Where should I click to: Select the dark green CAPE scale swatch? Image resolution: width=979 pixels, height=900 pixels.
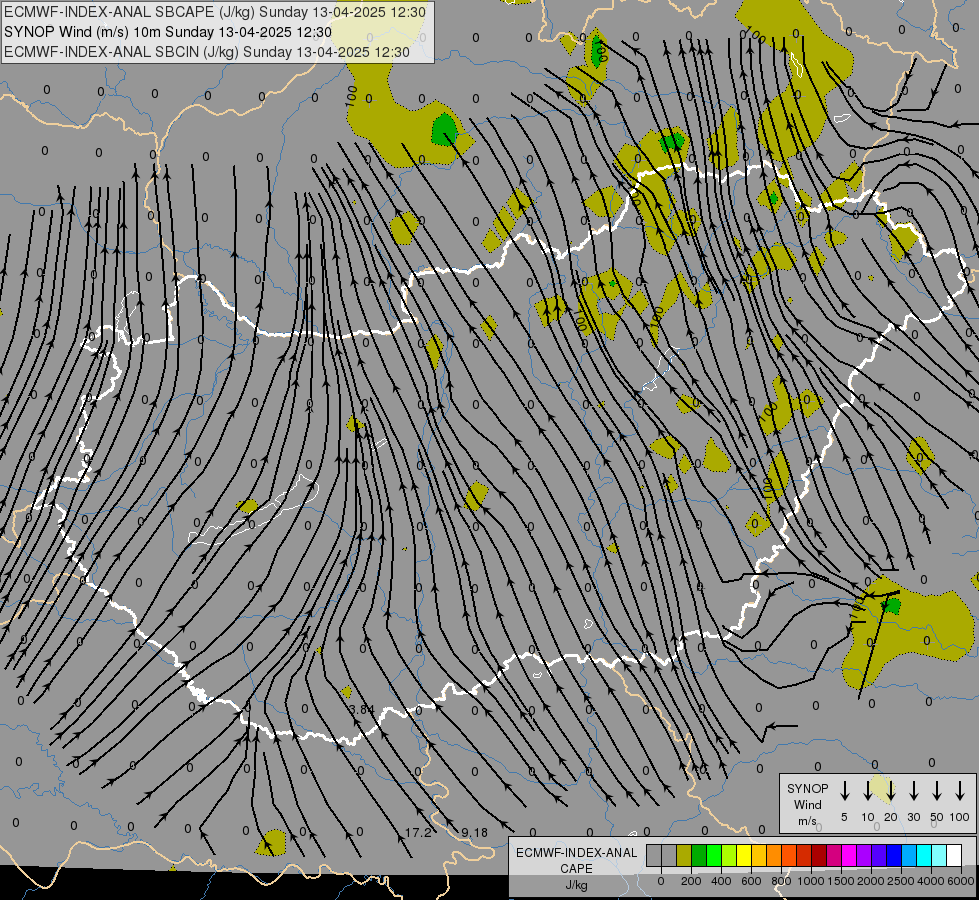point(699,855)
